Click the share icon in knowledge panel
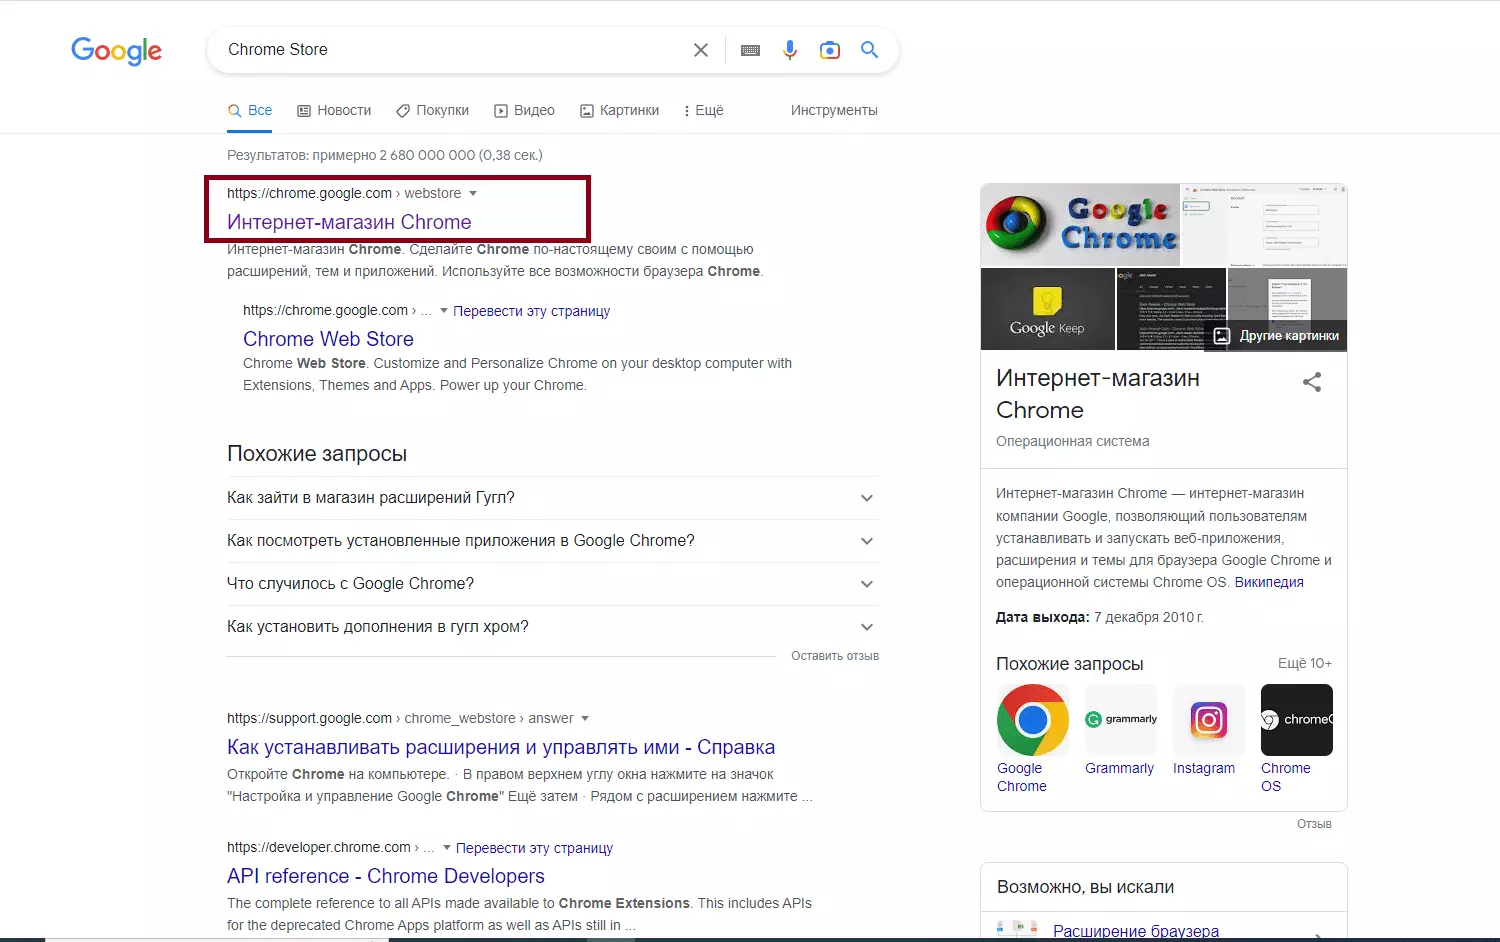The height and width of the screenshot is (942, 1500). coord(1312,382)
